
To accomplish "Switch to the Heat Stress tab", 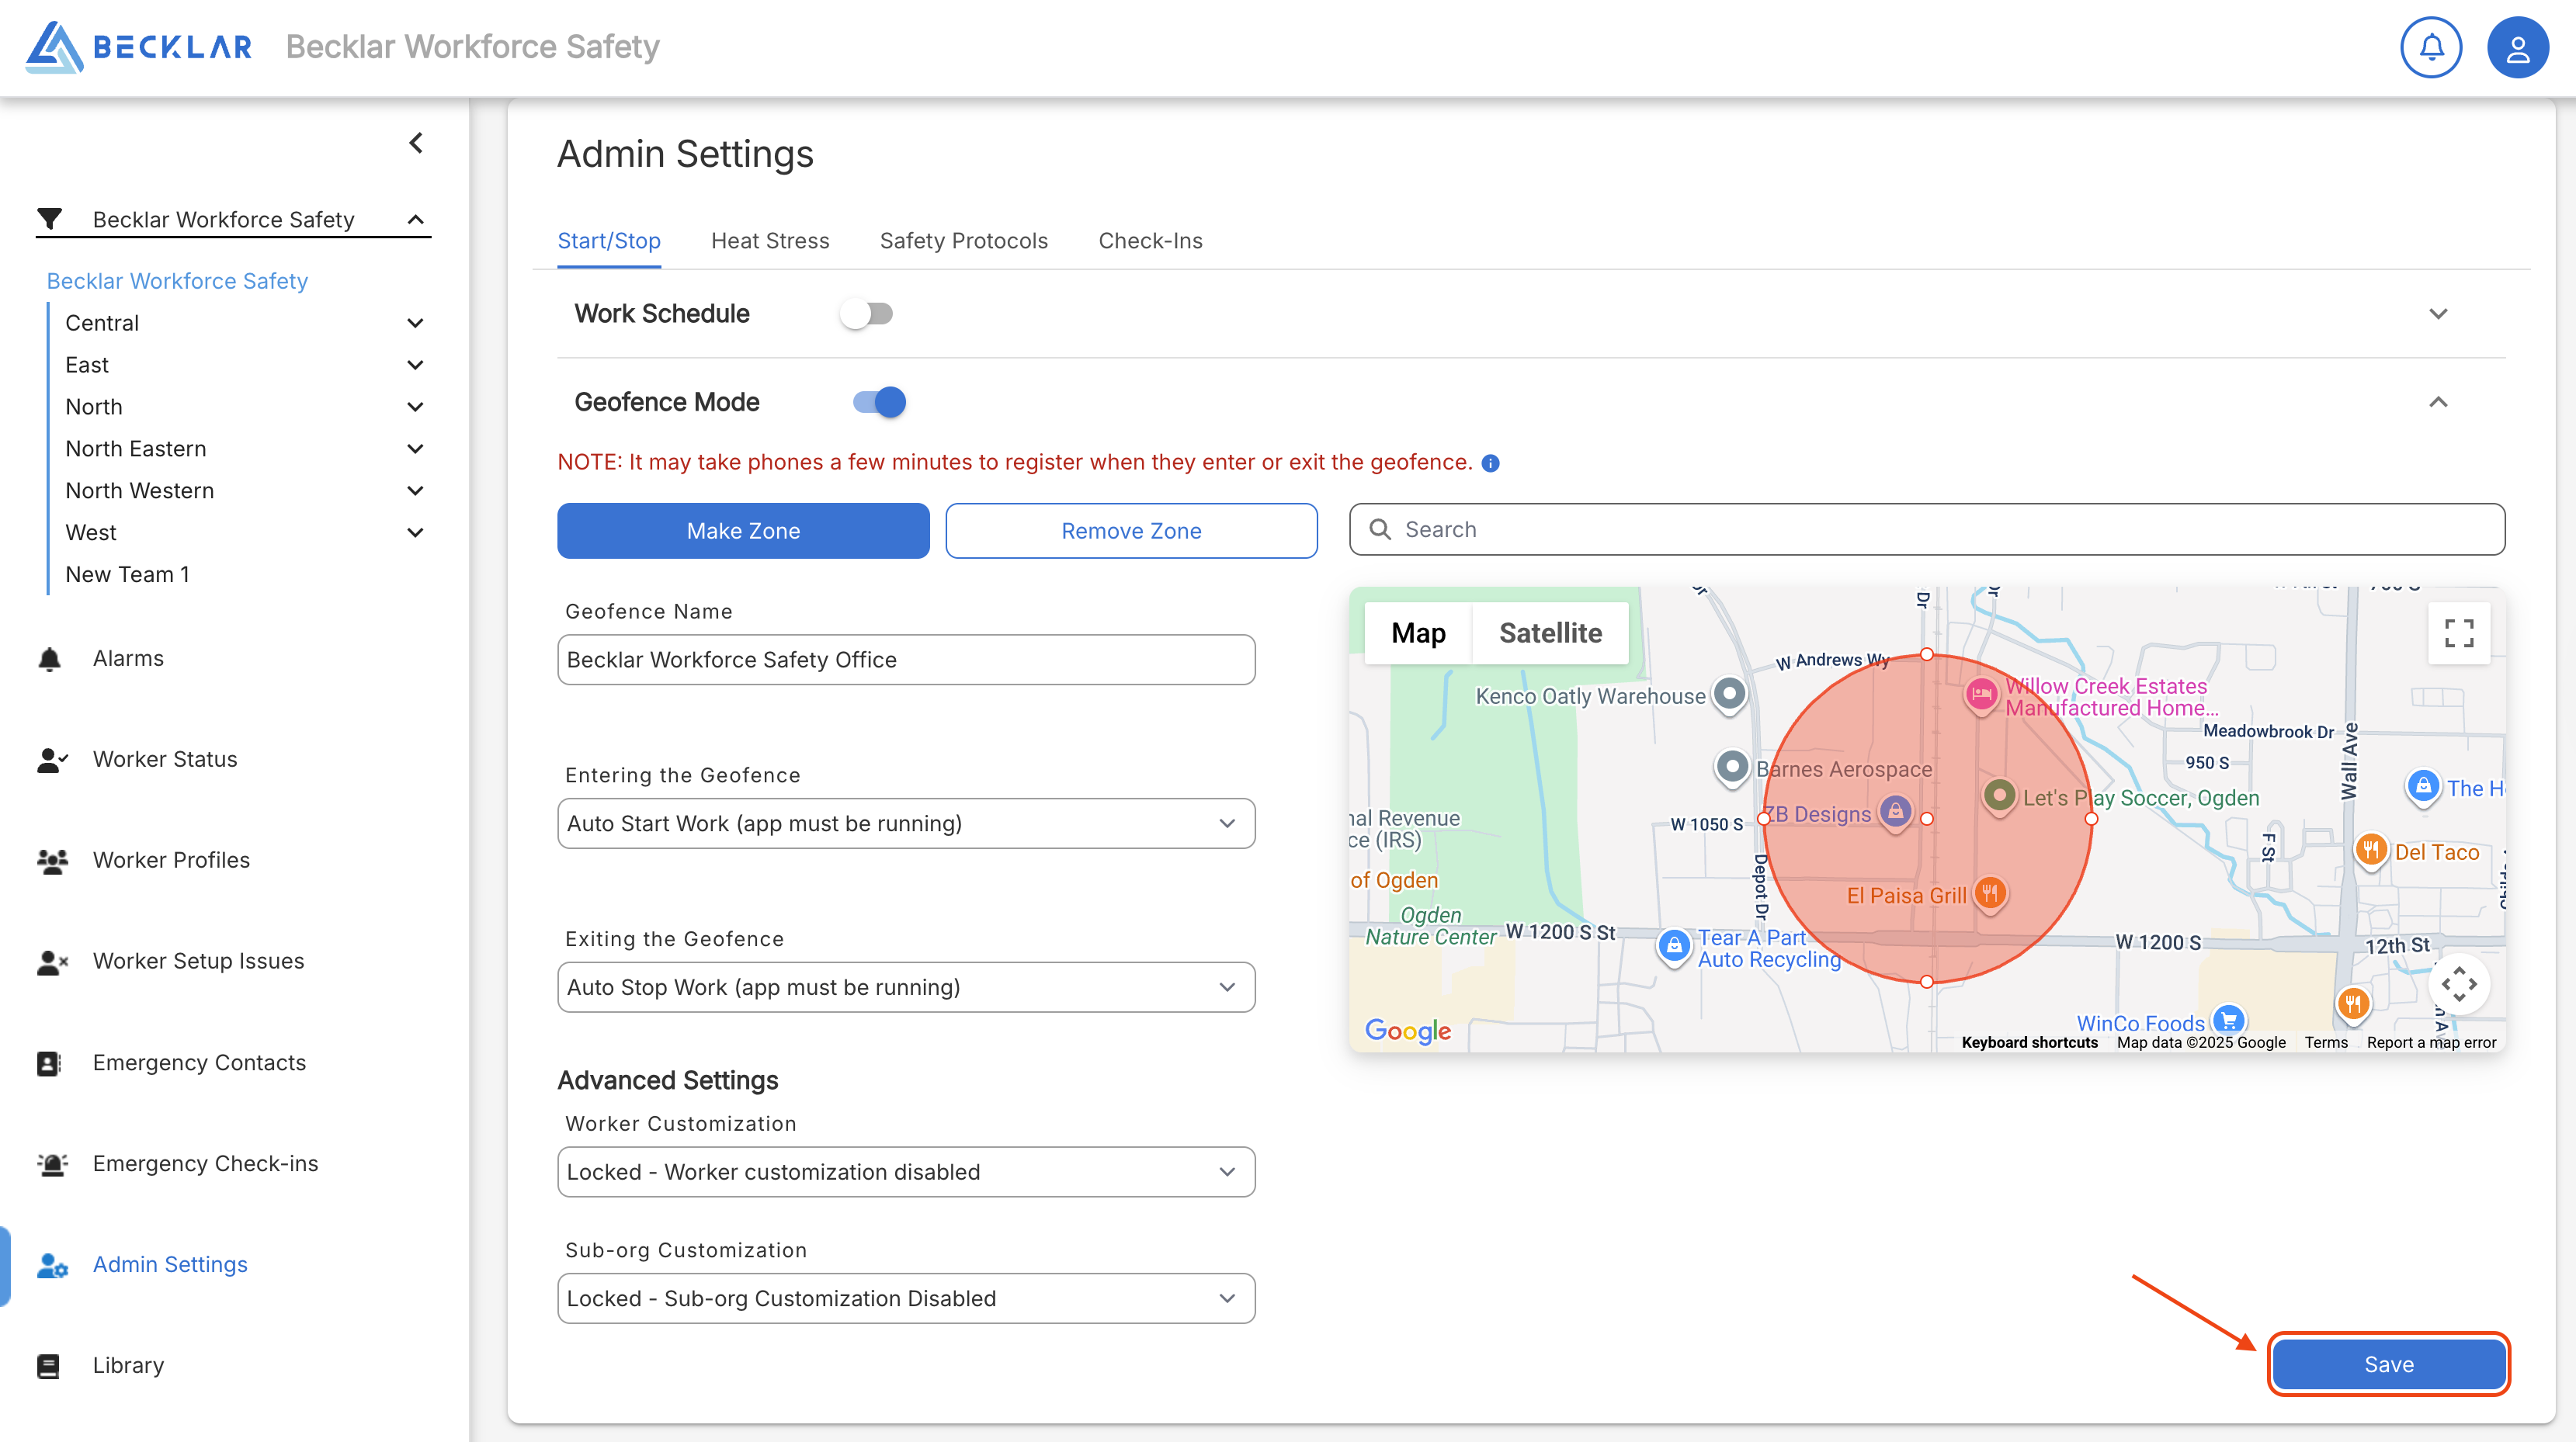I will [x=769, y=241].
